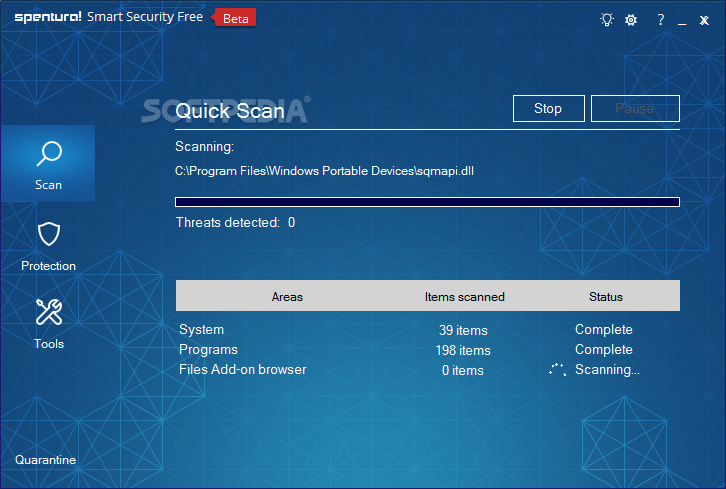The width and height of the screenshot is (726, 489).
Task: Click the sqmapi.dll scanning file path
Action: [324, 171]
